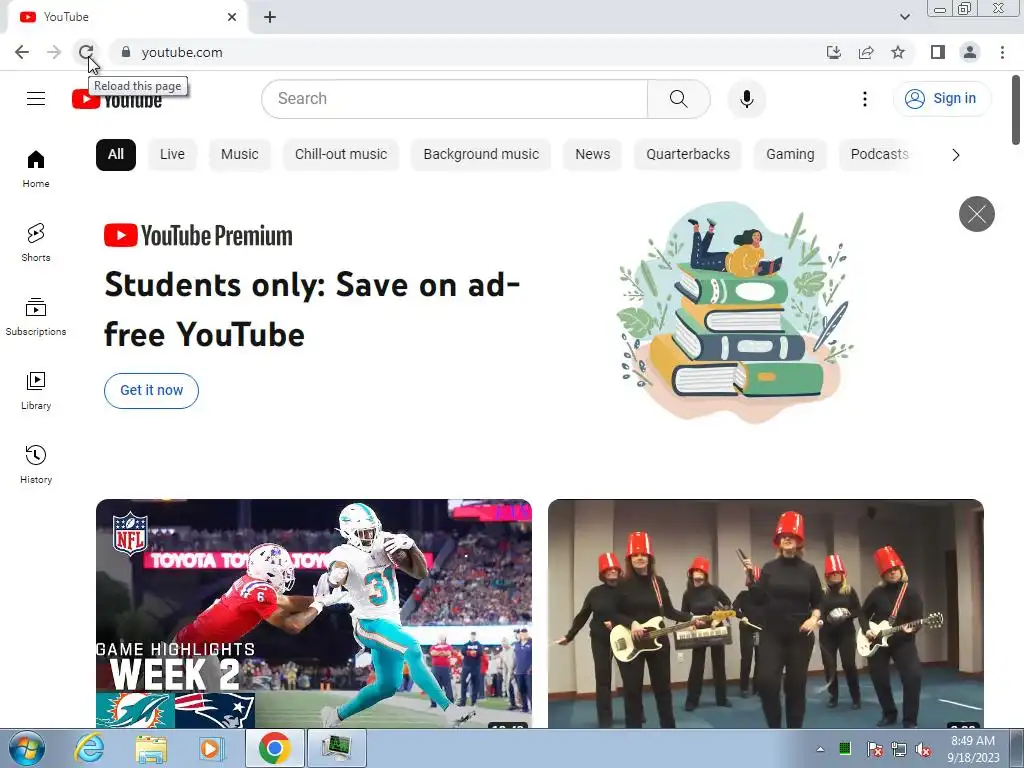The height and width of the screenshot is (768, 1024).
Task: Open YouTube hamburger guide menu
Action: coord(36,99)
